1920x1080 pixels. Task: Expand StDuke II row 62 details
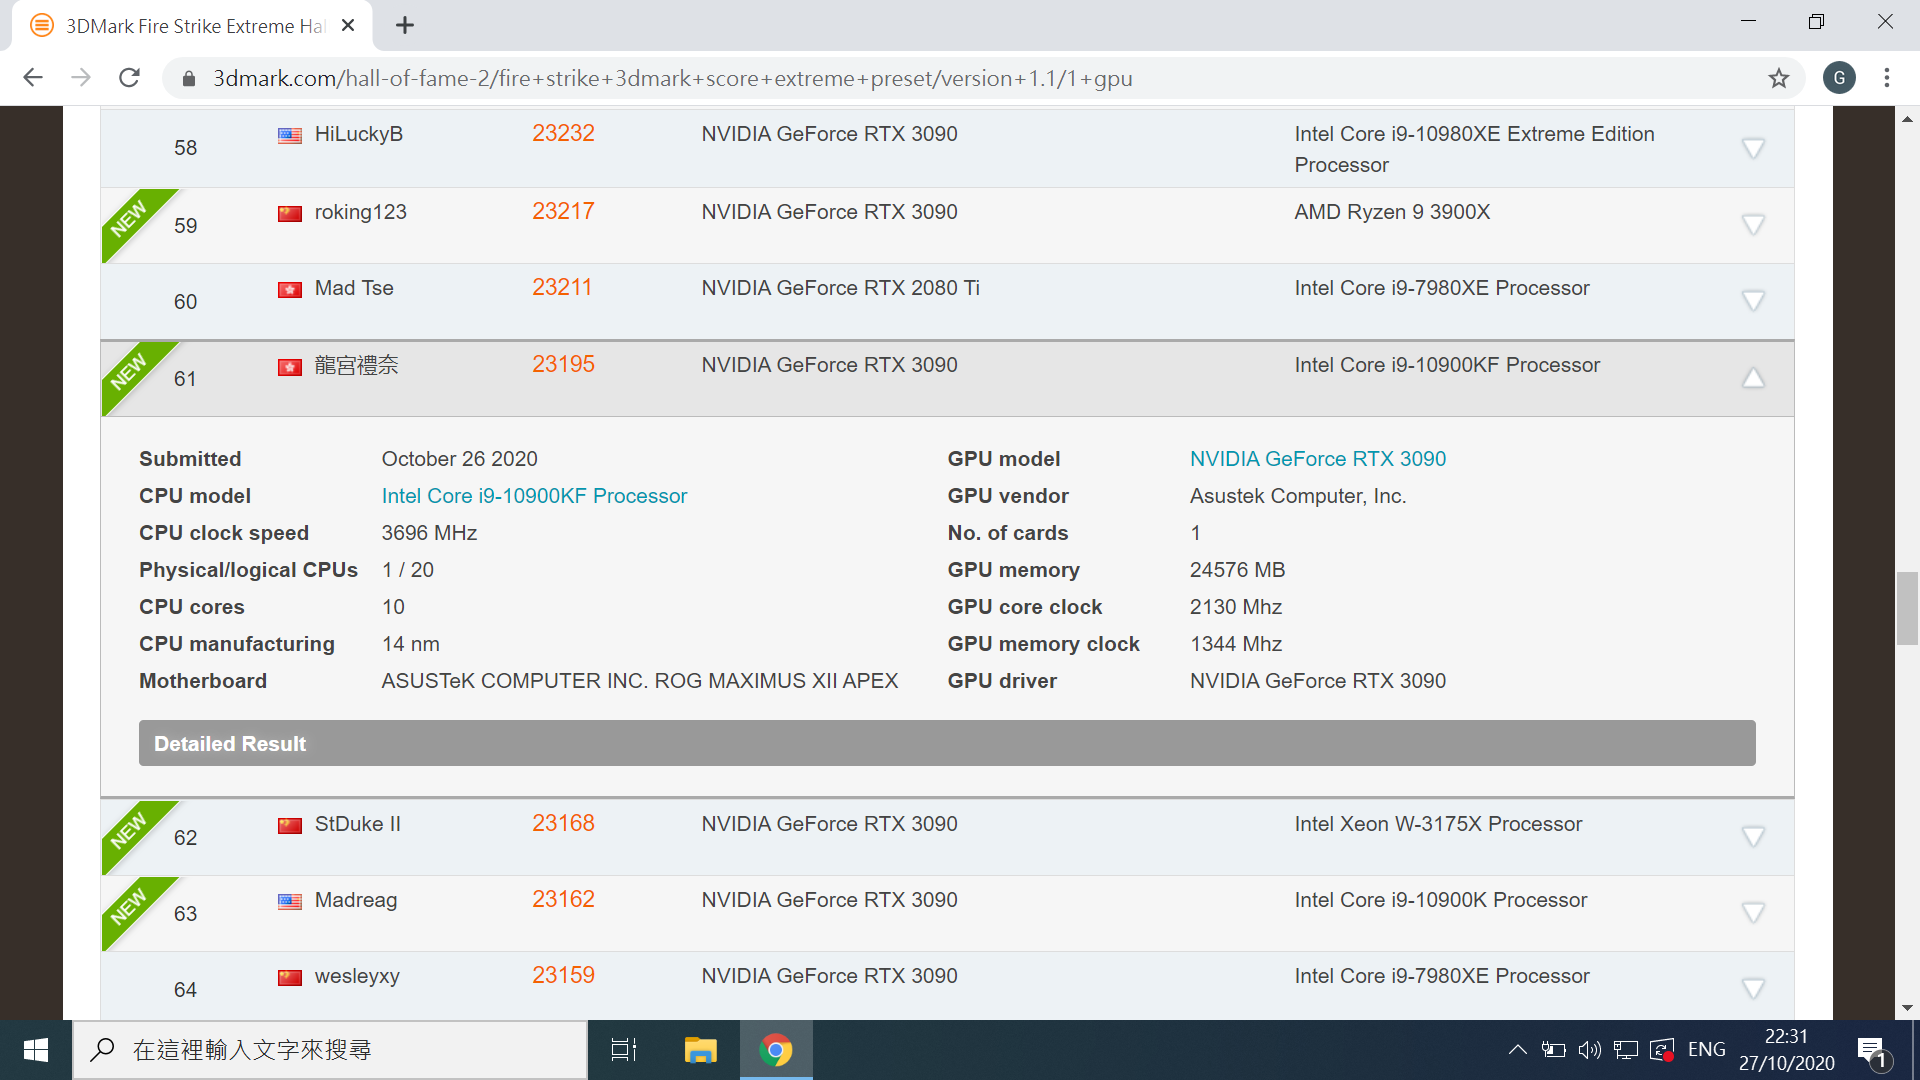1752,837
